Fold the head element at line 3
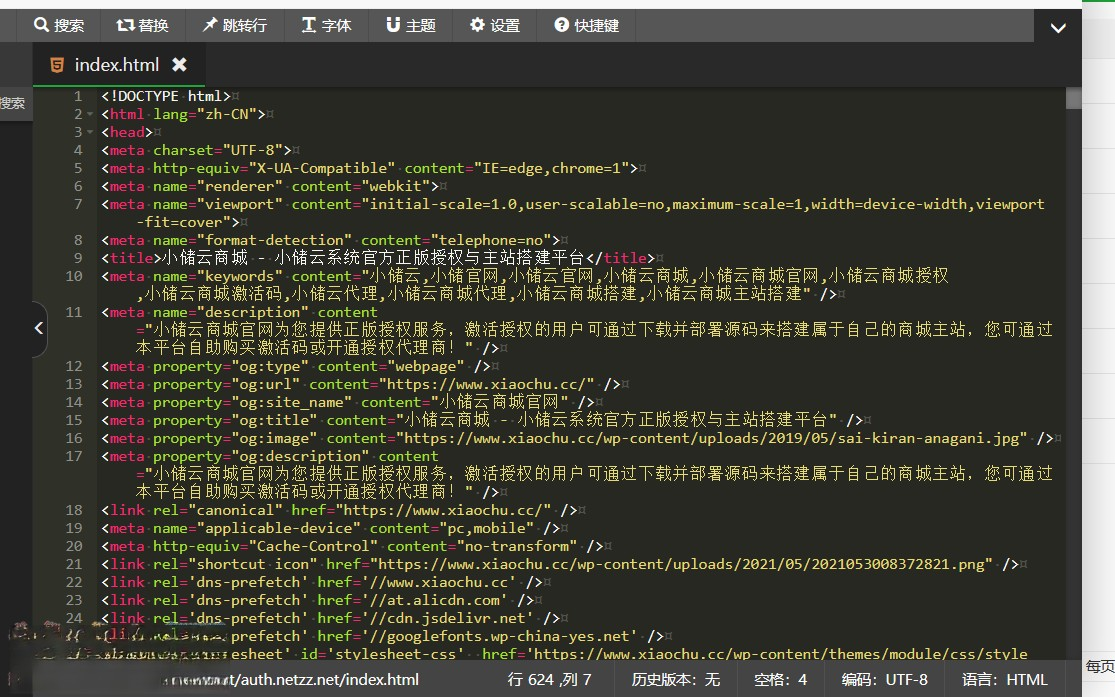 [90, 131]
